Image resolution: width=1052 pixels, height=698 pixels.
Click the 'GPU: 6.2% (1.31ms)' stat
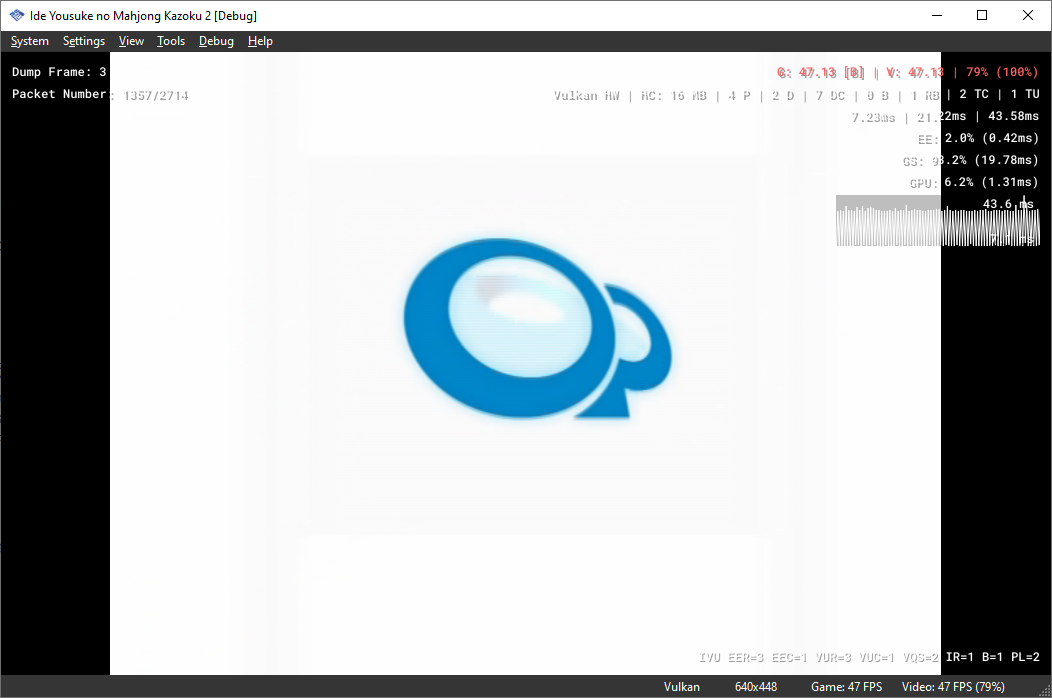tap(974, 183)
